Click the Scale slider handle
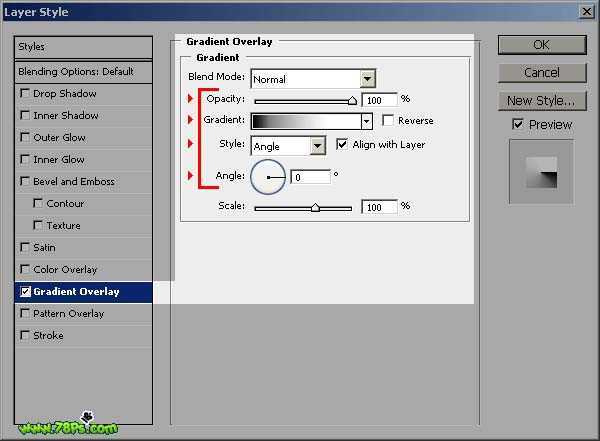 click(x=315, y=207)
